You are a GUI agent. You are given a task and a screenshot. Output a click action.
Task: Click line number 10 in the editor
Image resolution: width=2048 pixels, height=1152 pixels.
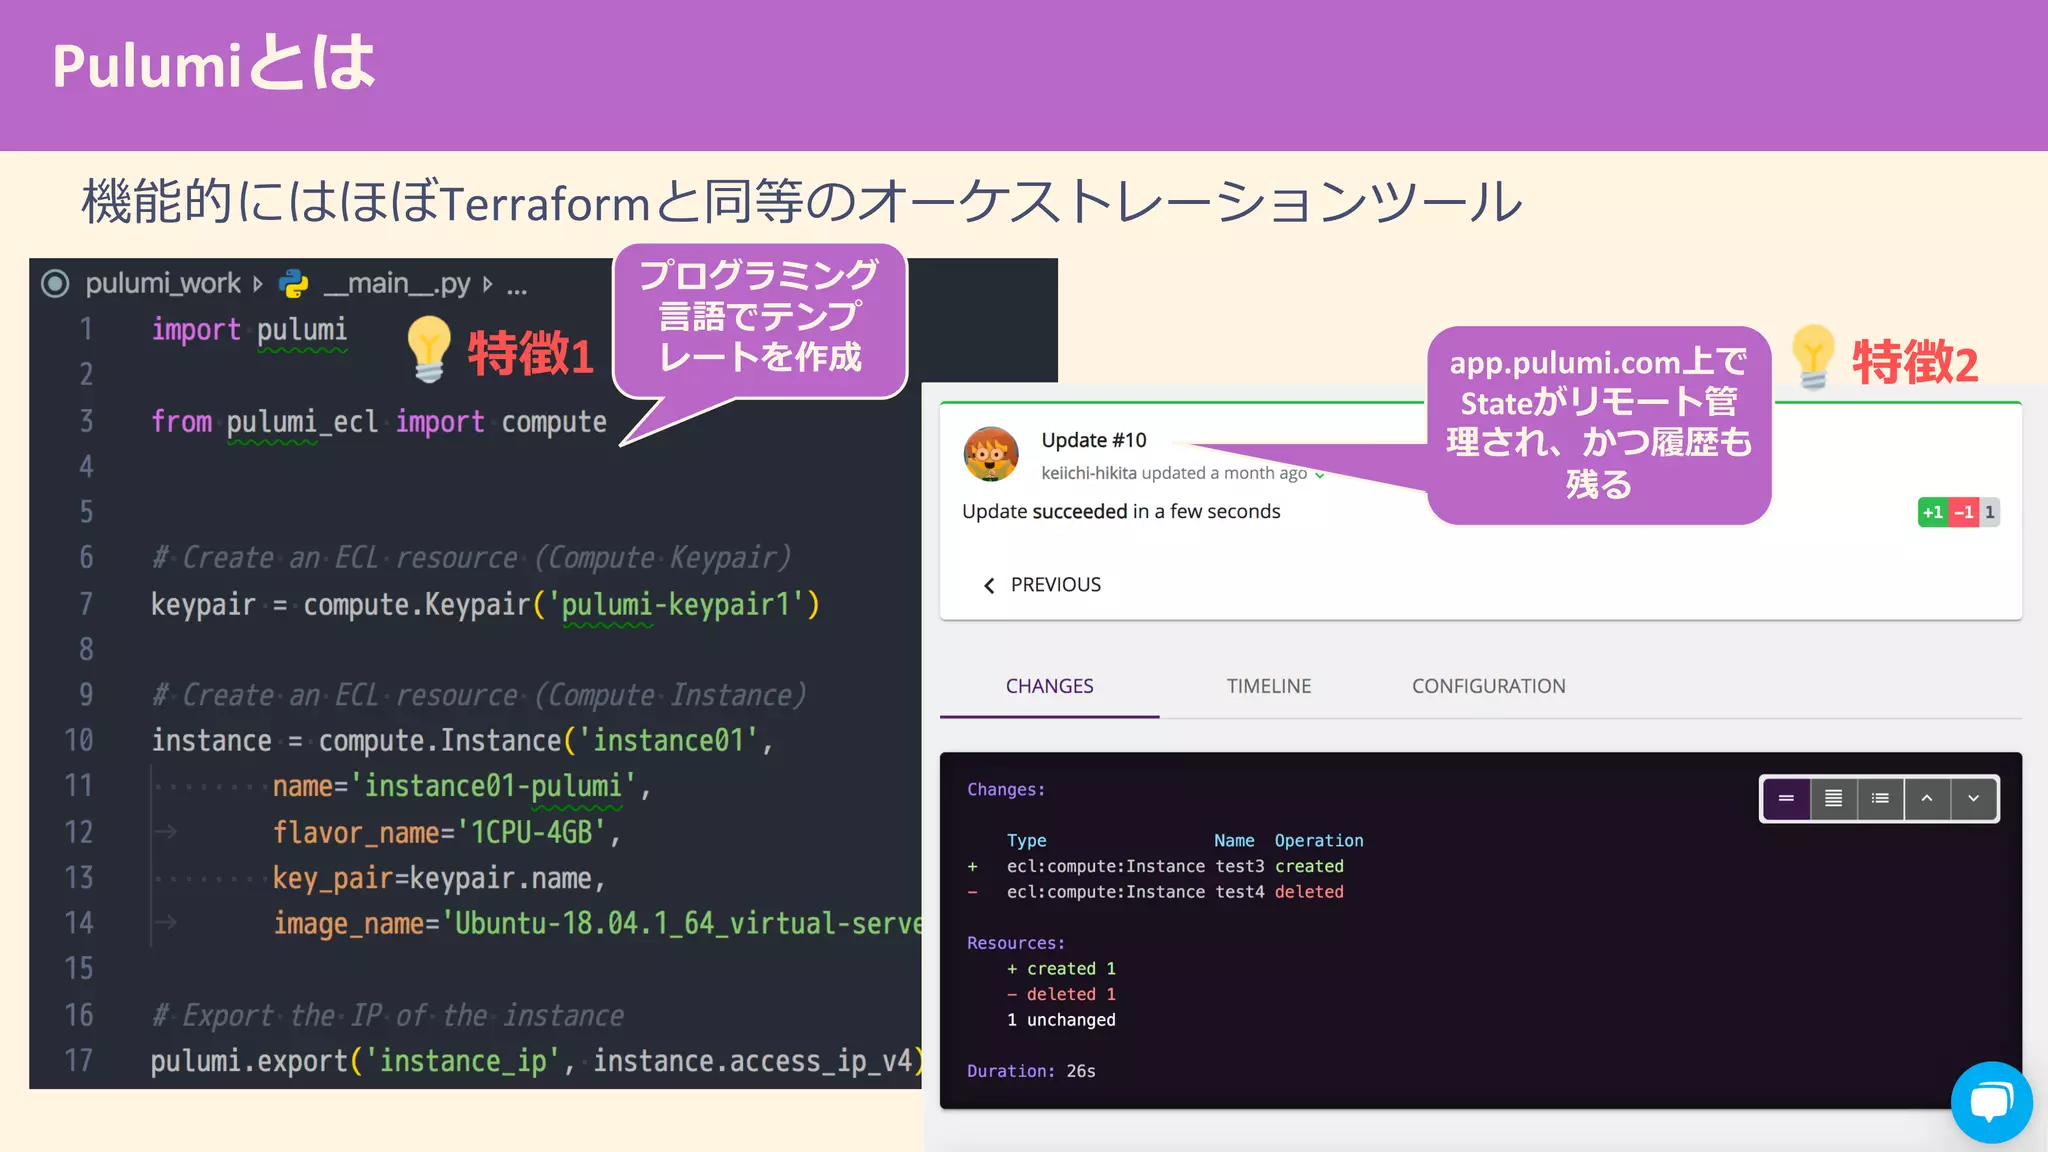tap(79, 740)
